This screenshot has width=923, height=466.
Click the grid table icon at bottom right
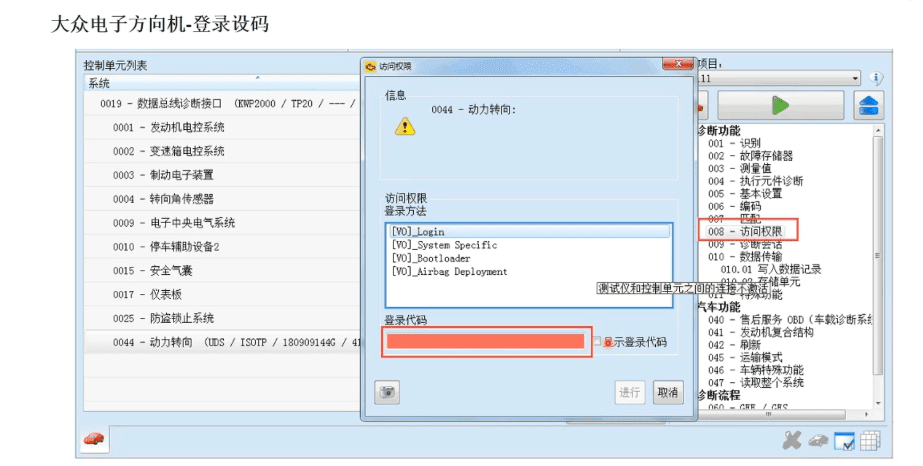(870, 440)
